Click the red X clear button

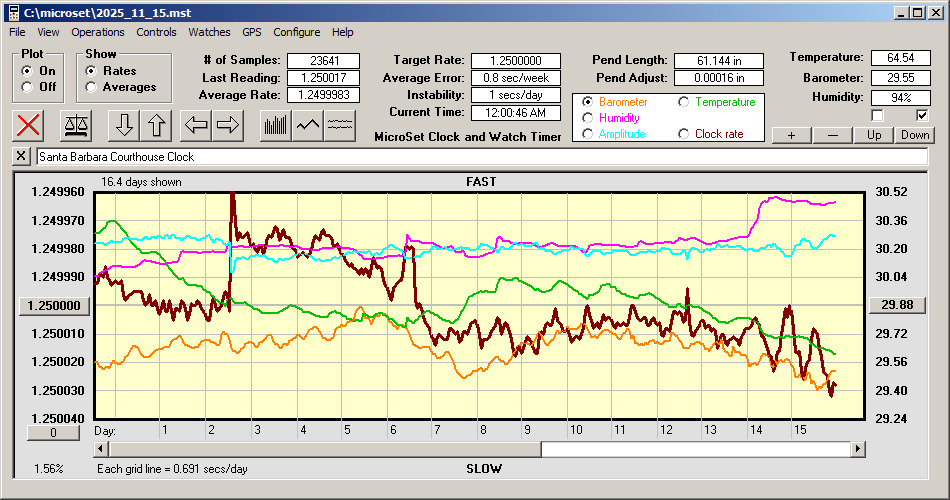(x=29, y=126)
